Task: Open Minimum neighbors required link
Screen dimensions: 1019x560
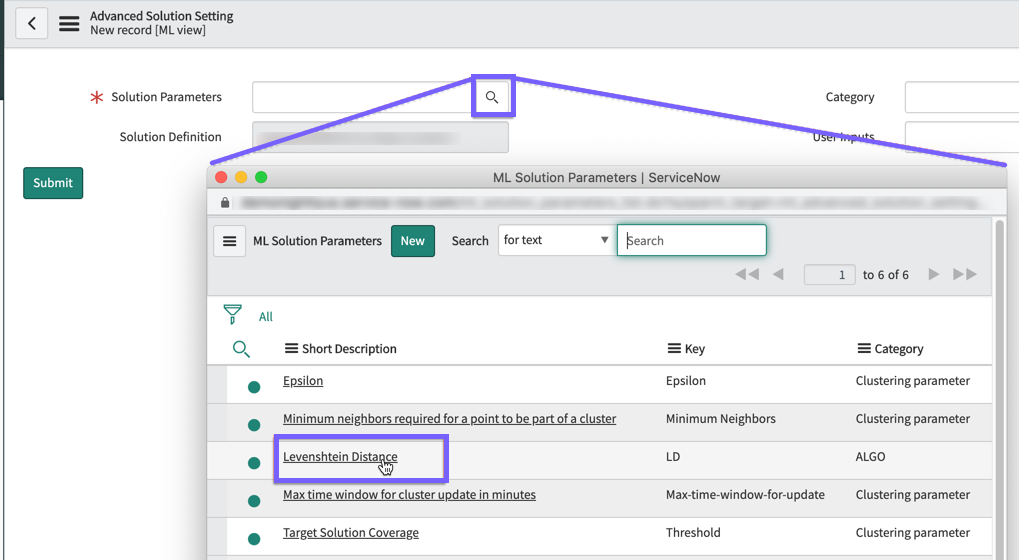Action: (450, 419)
